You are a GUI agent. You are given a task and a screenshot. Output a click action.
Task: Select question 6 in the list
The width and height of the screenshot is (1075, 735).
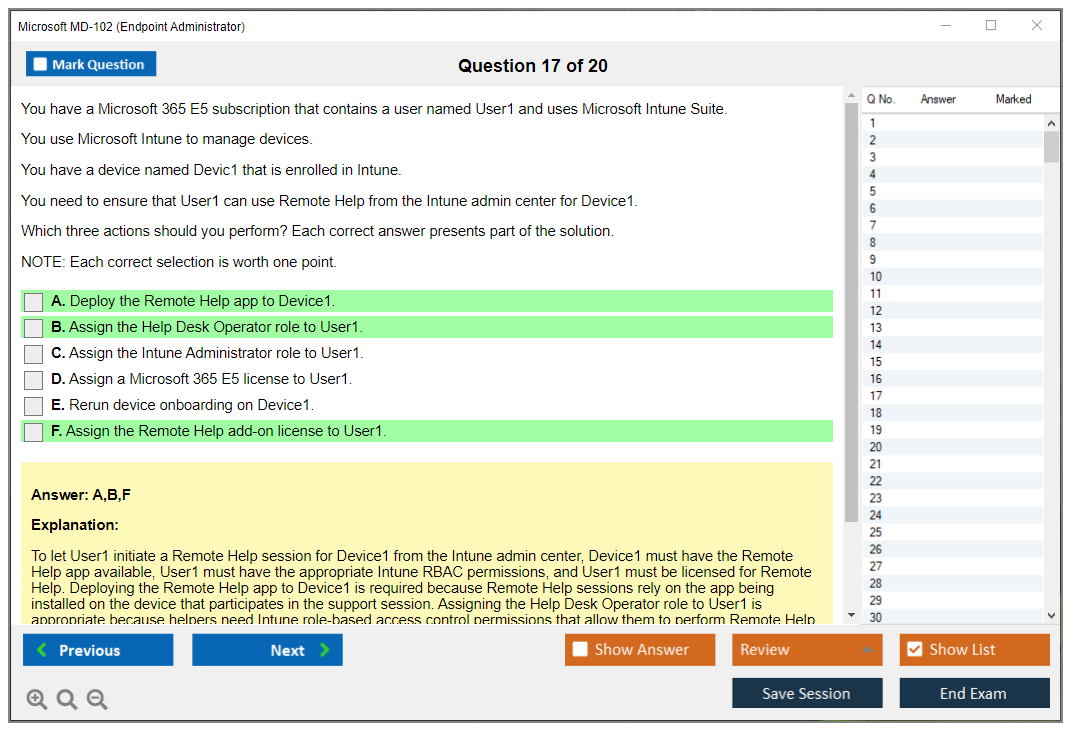(x=953, y=208)
